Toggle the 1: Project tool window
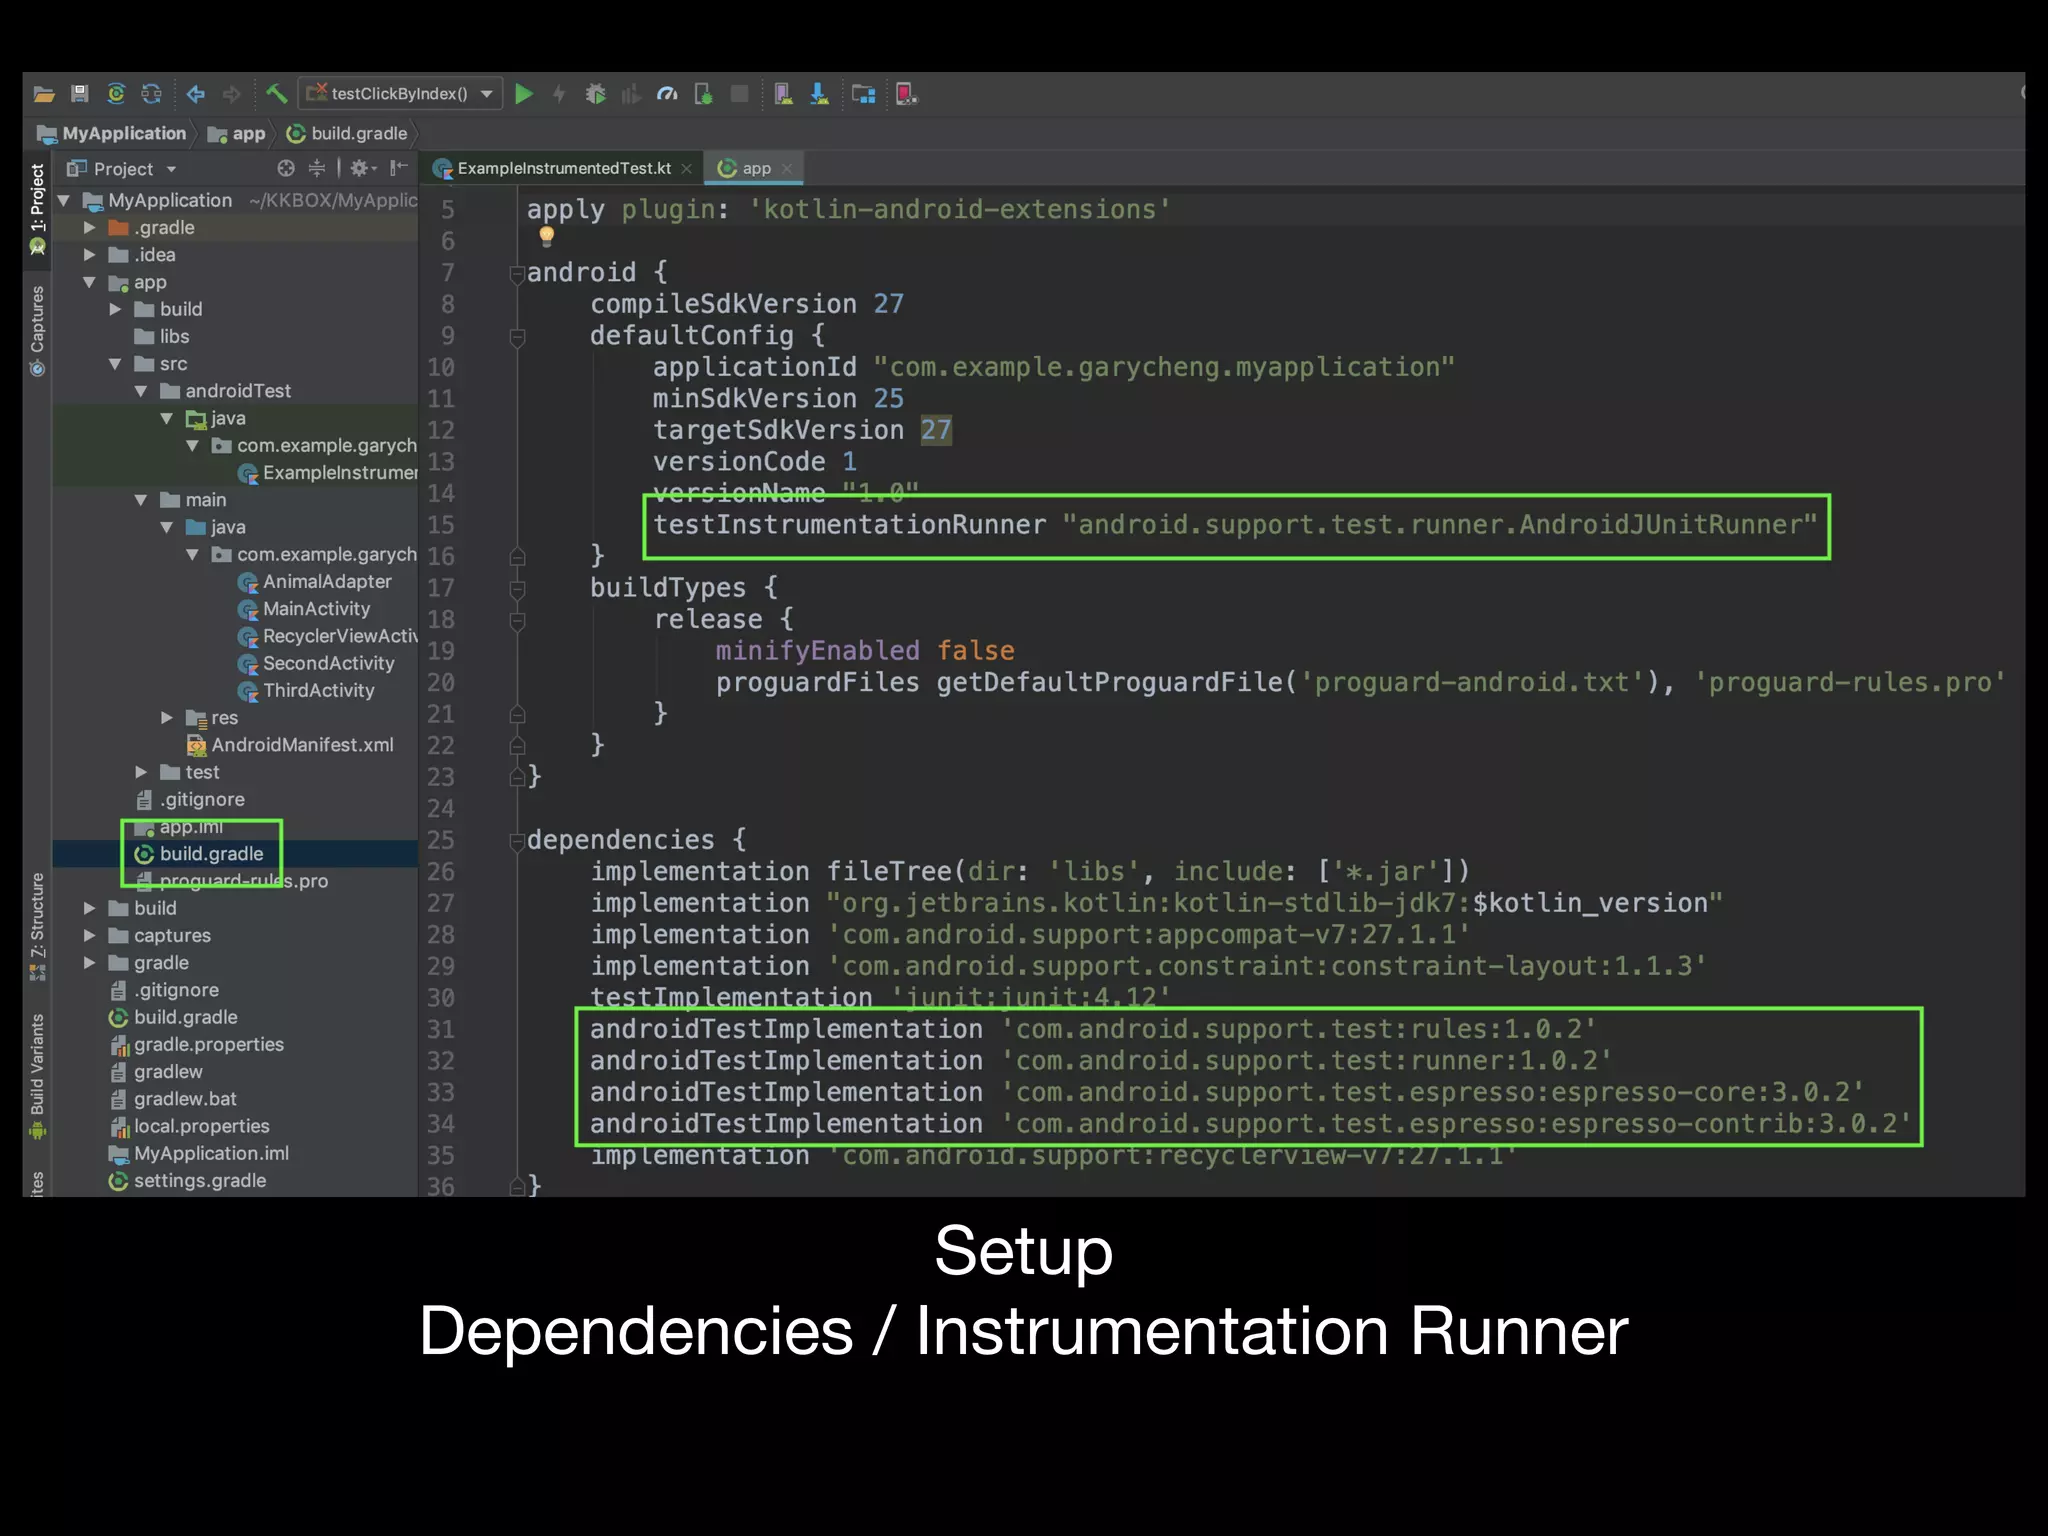 pyautogui.click(x=37, y=208)
